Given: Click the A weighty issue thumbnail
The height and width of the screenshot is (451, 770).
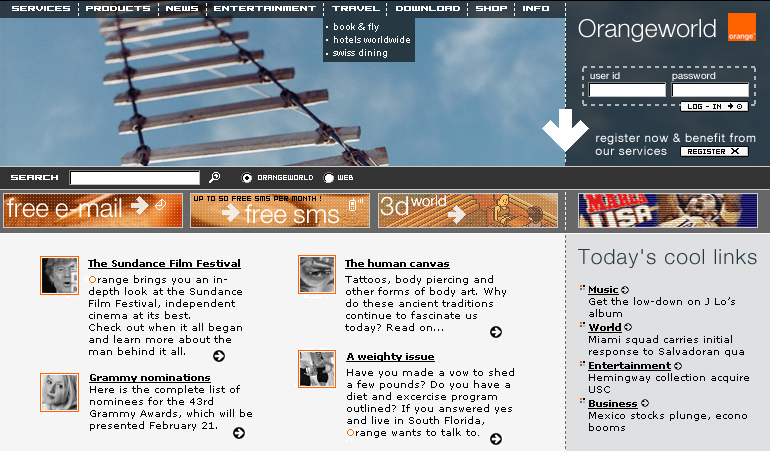Looking at the screenshot, I should pyautogui.click(x=317, y=368).
